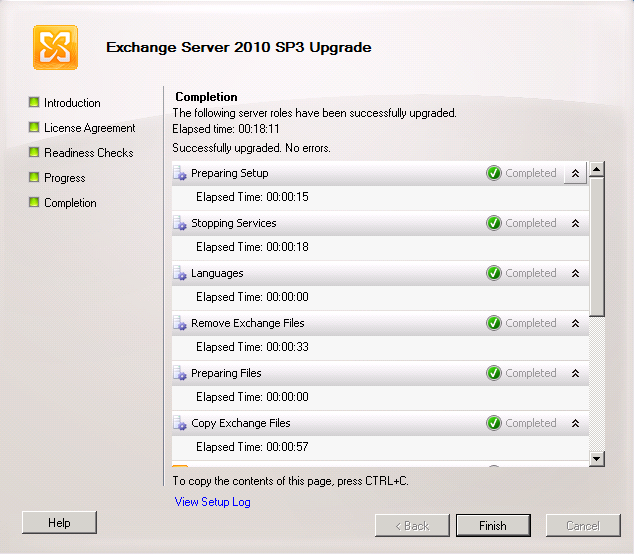Click Finish to close the wizard
634x554 pixels.
(493, 526)
